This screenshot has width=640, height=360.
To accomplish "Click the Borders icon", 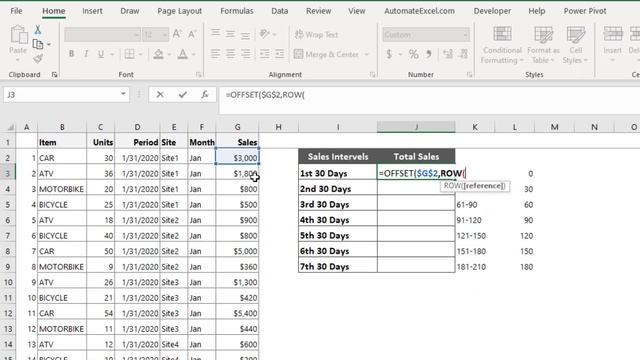I will 129,54.
